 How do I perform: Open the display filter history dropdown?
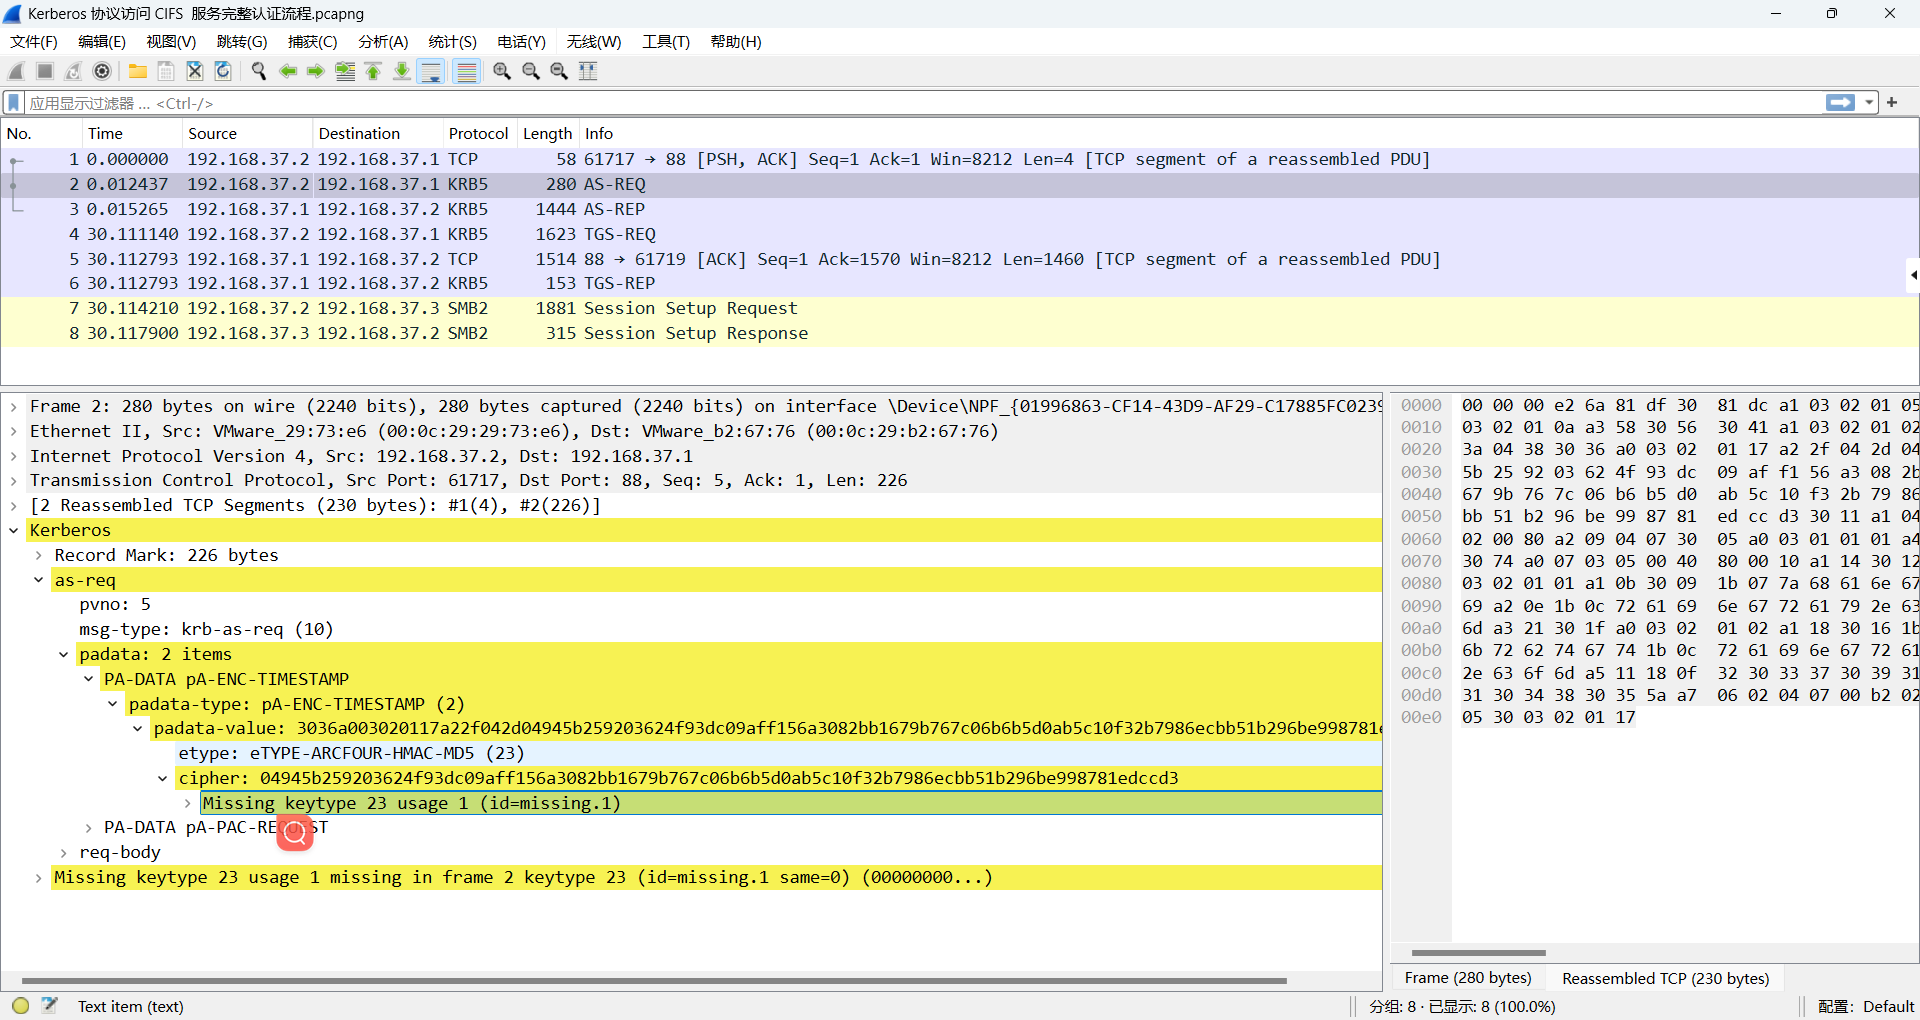click(x=1869, y=103)
